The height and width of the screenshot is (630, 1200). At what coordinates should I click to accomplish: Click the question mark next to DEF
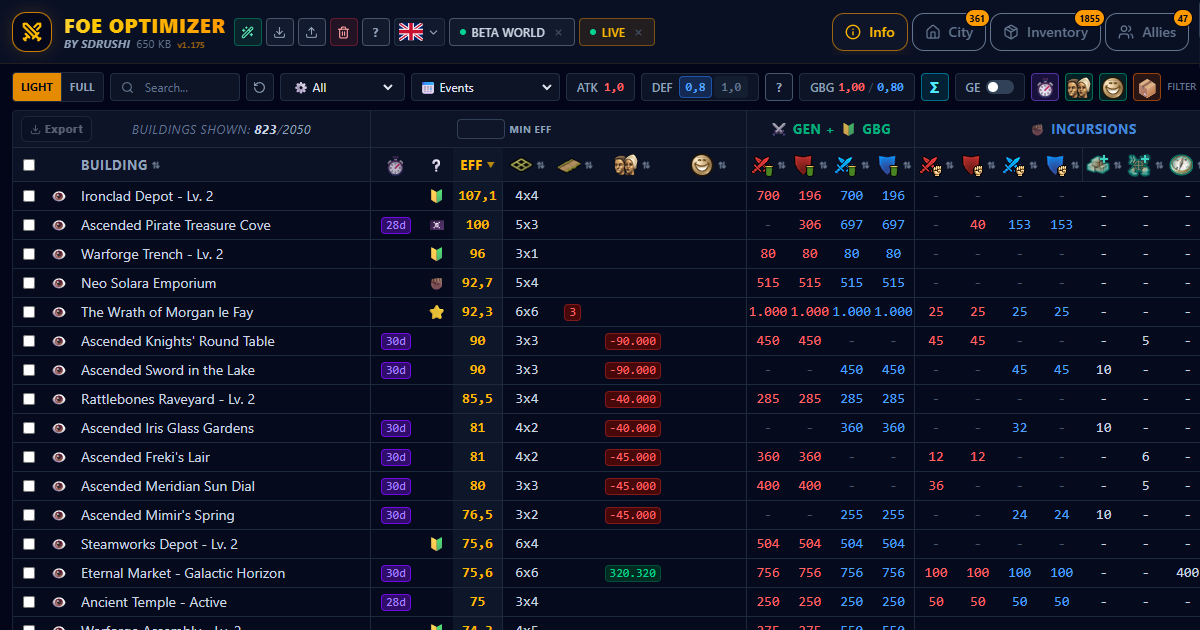click(779, 87)
